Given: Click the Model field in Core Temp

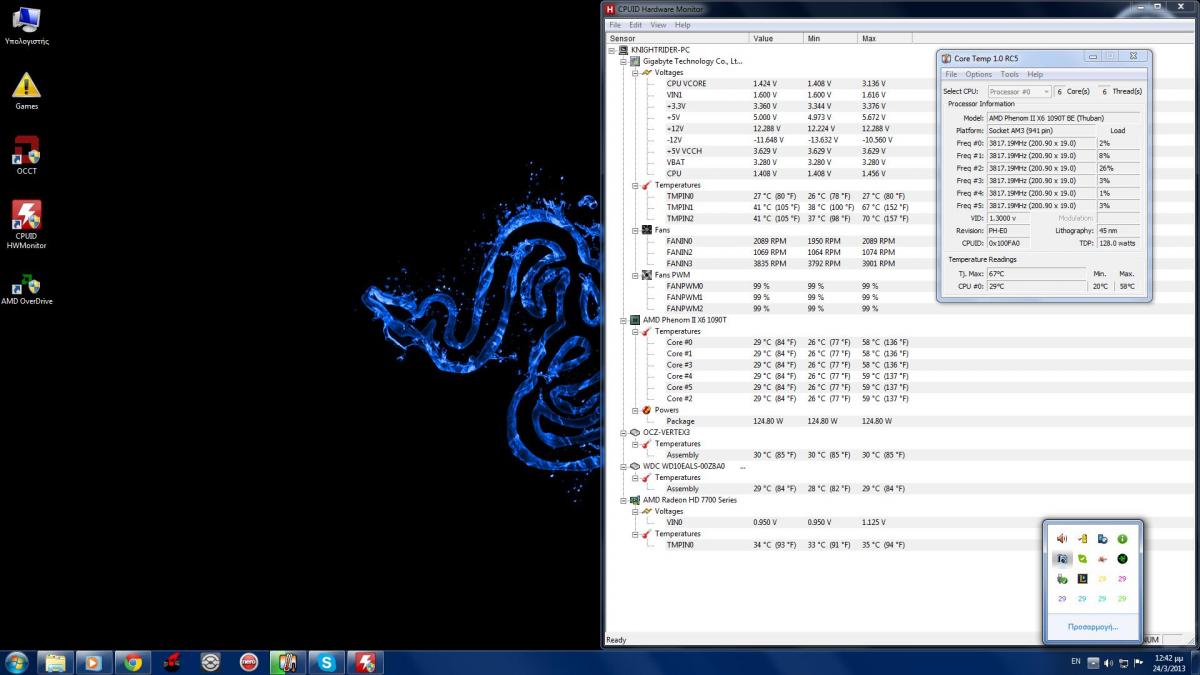Looking at the screenshot, I should point(1063,118).
